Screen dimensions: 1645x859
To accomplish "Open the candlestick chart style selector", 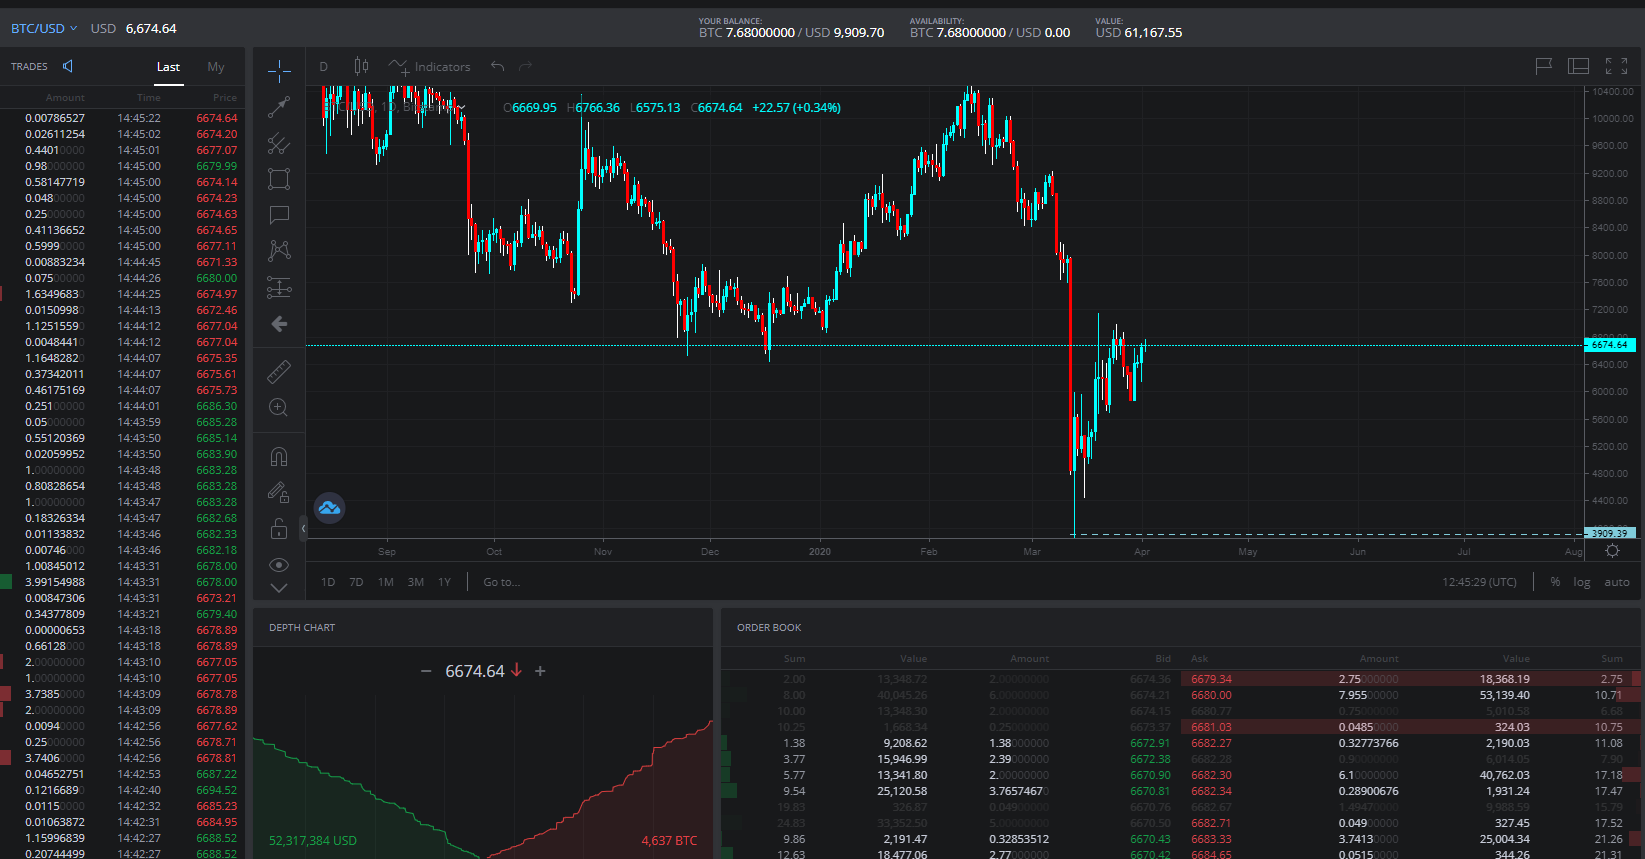I will coord(361,66).
